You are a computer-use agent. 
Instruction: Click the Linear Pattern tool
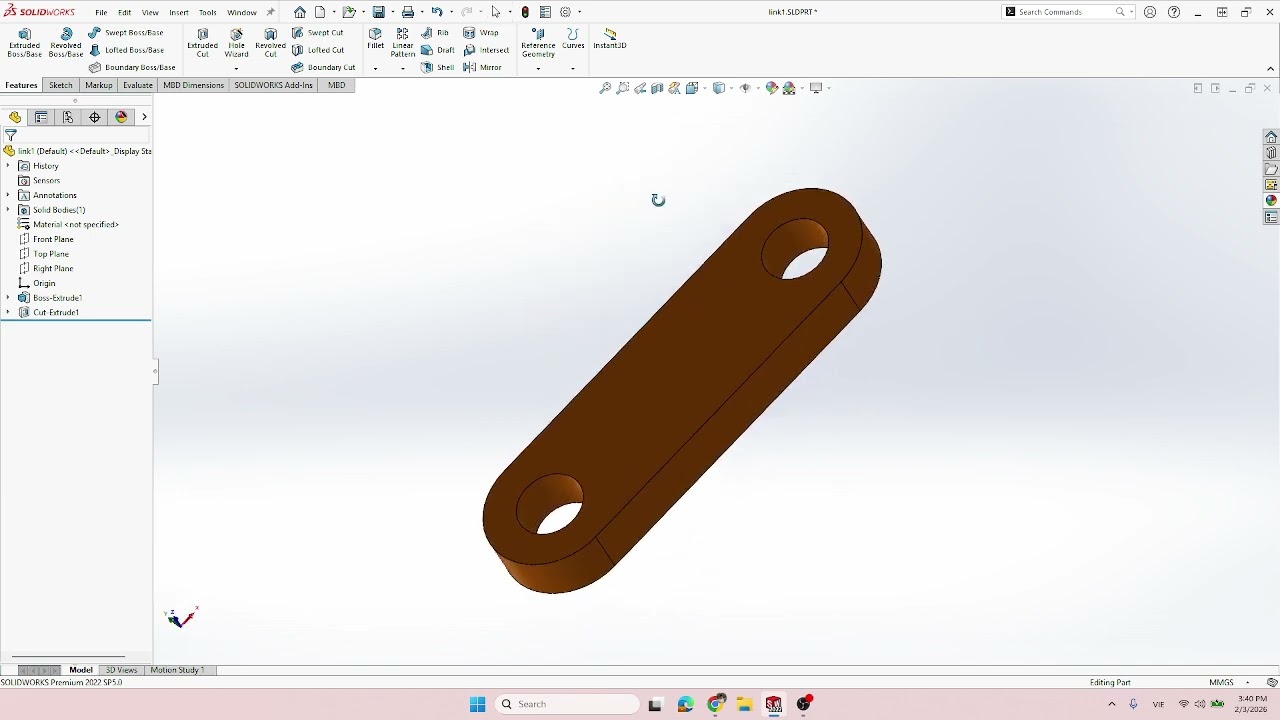coord(403,42)
